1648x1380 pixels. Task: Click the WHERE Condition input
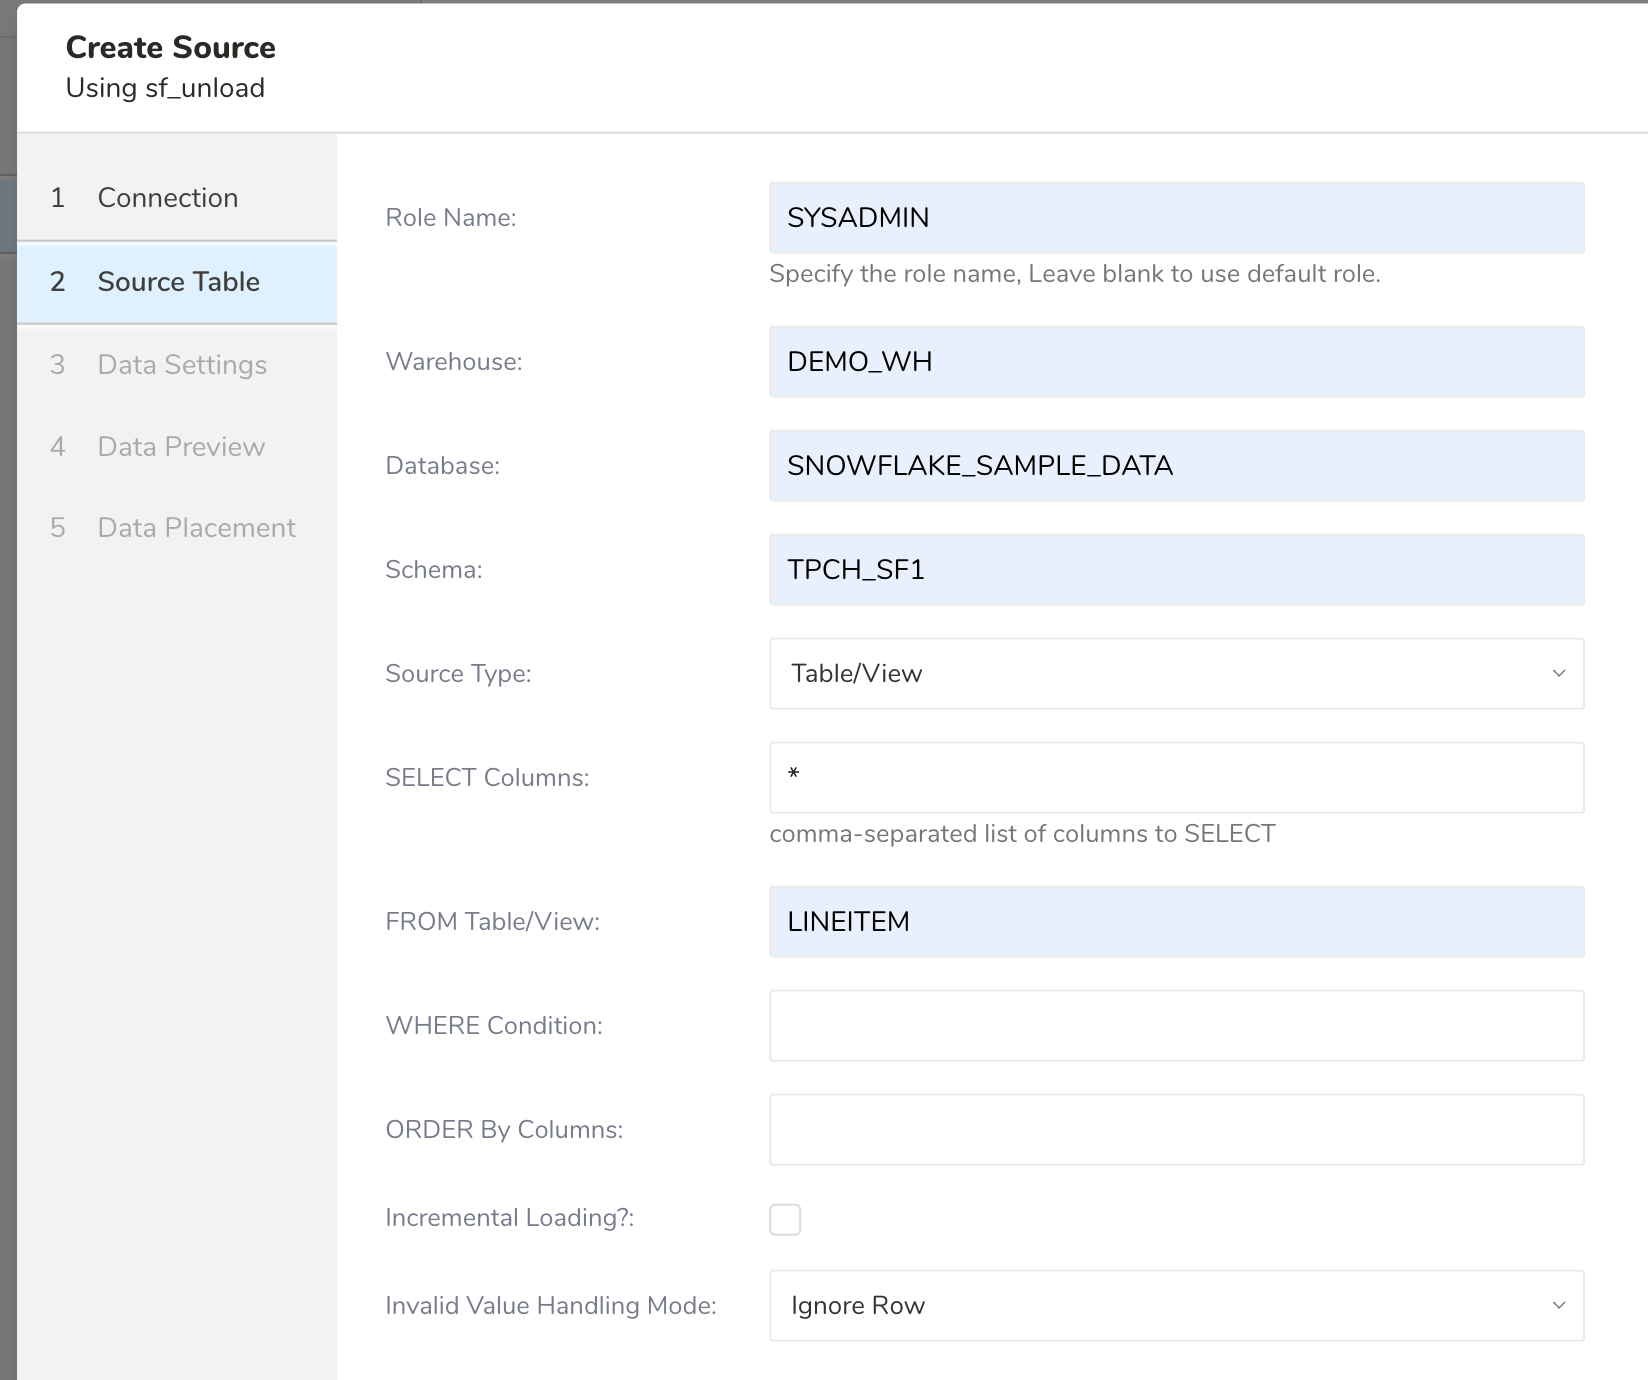tap(1176, 1026)
